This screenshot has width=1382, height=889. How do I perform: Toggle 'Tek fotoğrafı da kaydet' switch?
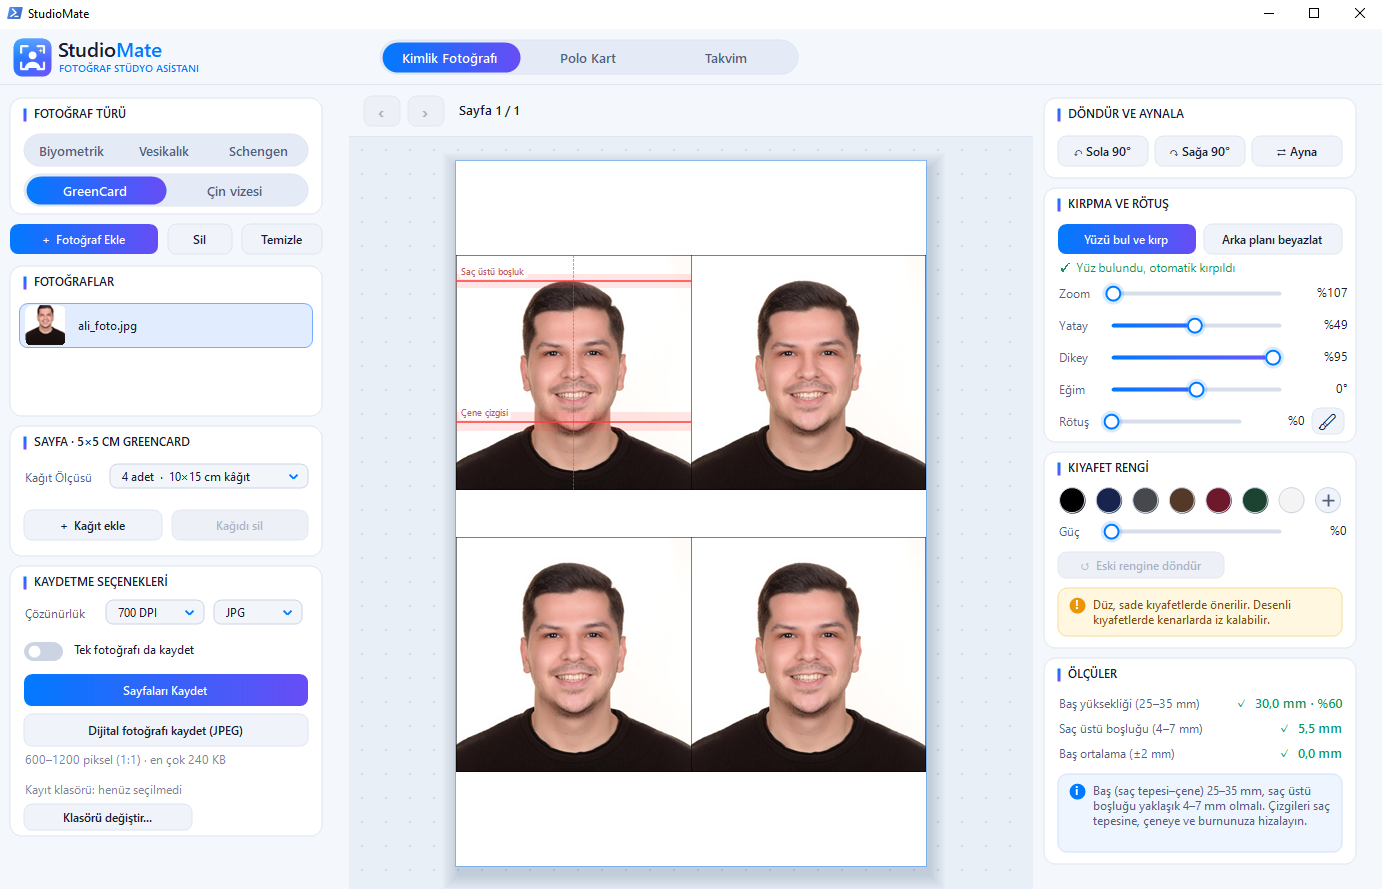click(x=43, y=651)
